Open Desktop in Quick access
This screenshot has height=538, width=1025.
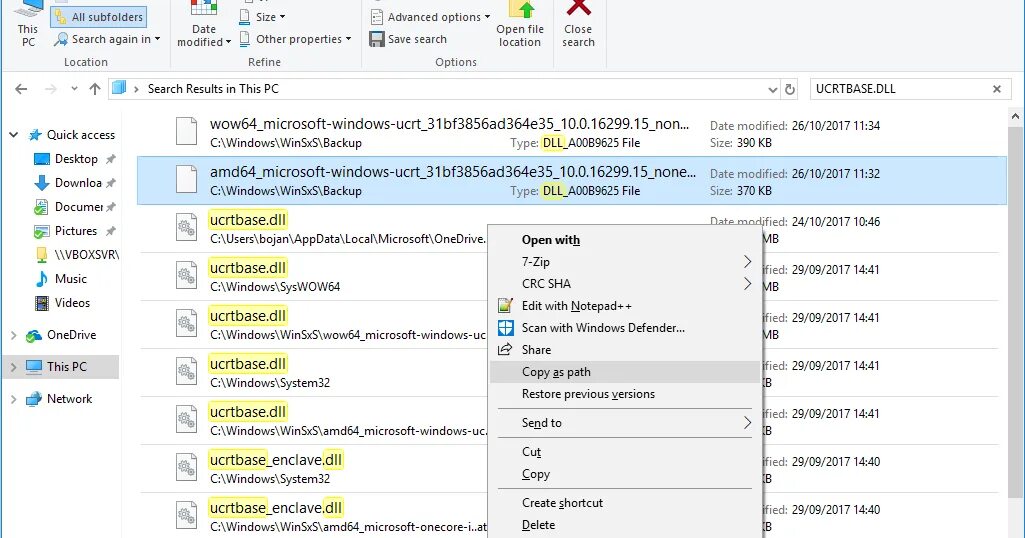click(76, 159)
